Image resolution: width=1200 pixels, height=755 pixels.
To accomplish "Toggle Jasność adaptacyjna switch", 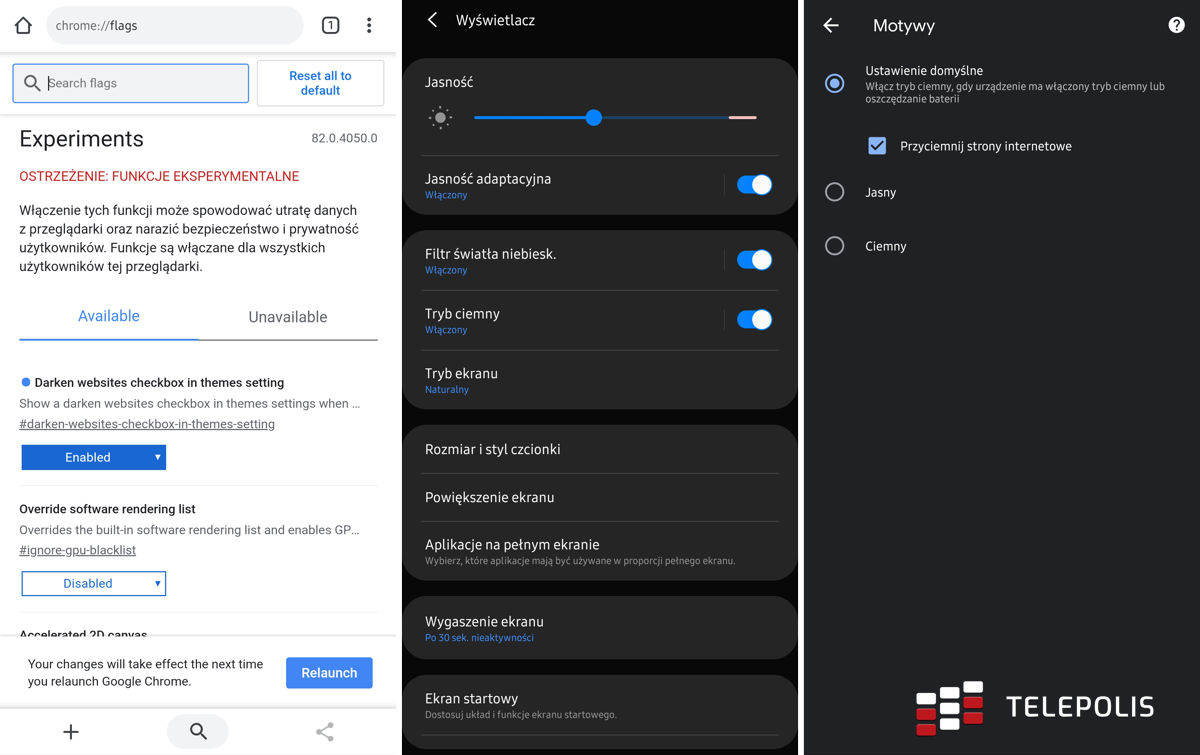I will [754, 185].
